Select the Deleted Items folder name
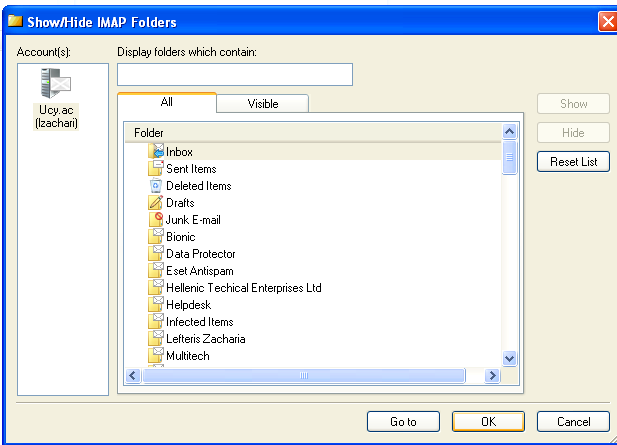 pyautogui.click(x=199, y=186)
